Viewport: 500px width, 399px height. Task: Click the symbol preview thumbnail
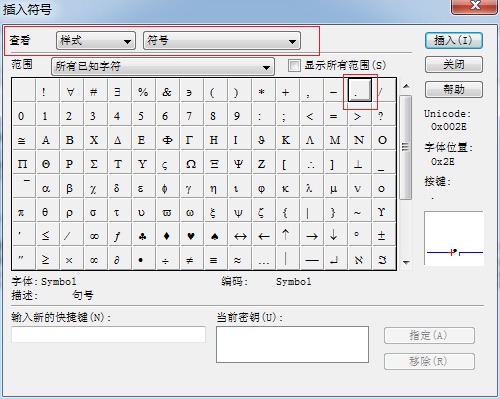[454, 238]
